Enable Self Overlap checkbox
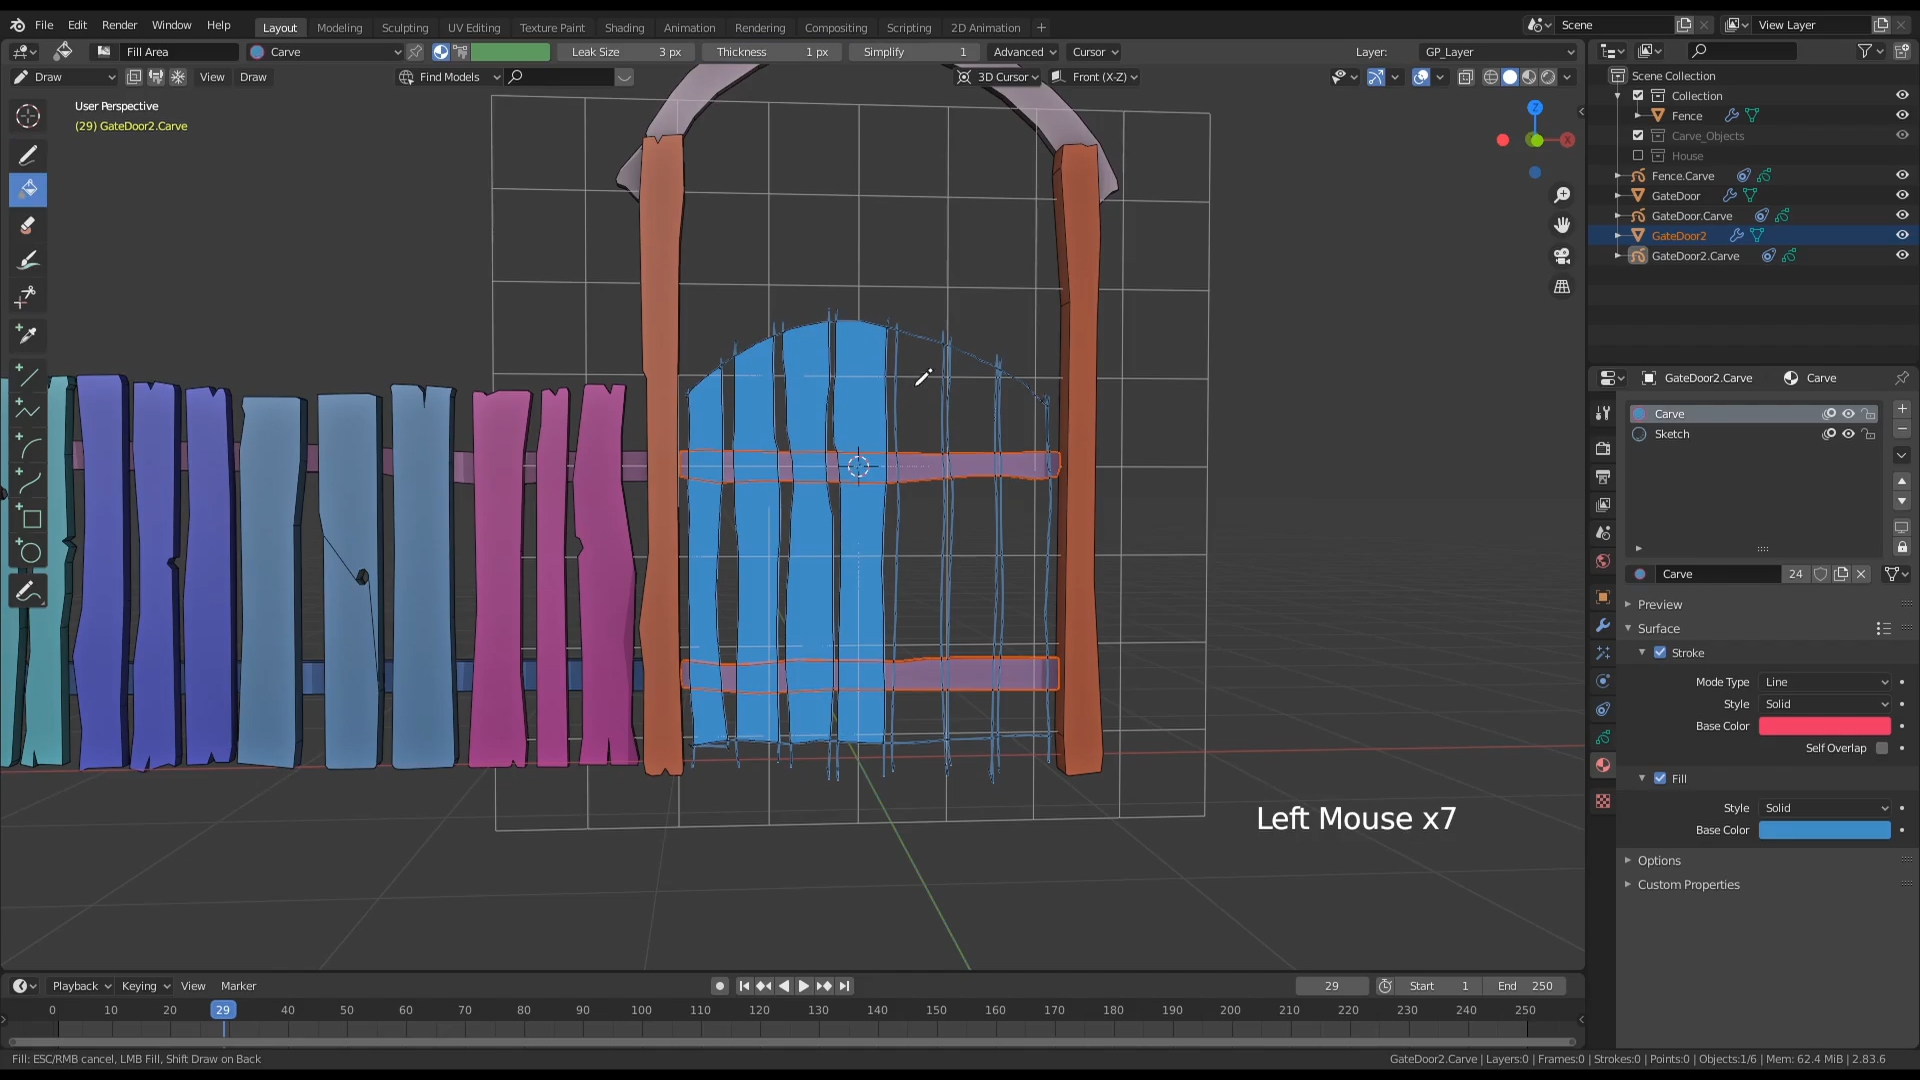This screenshot has height=1080, width=1920. (1882, 748)
